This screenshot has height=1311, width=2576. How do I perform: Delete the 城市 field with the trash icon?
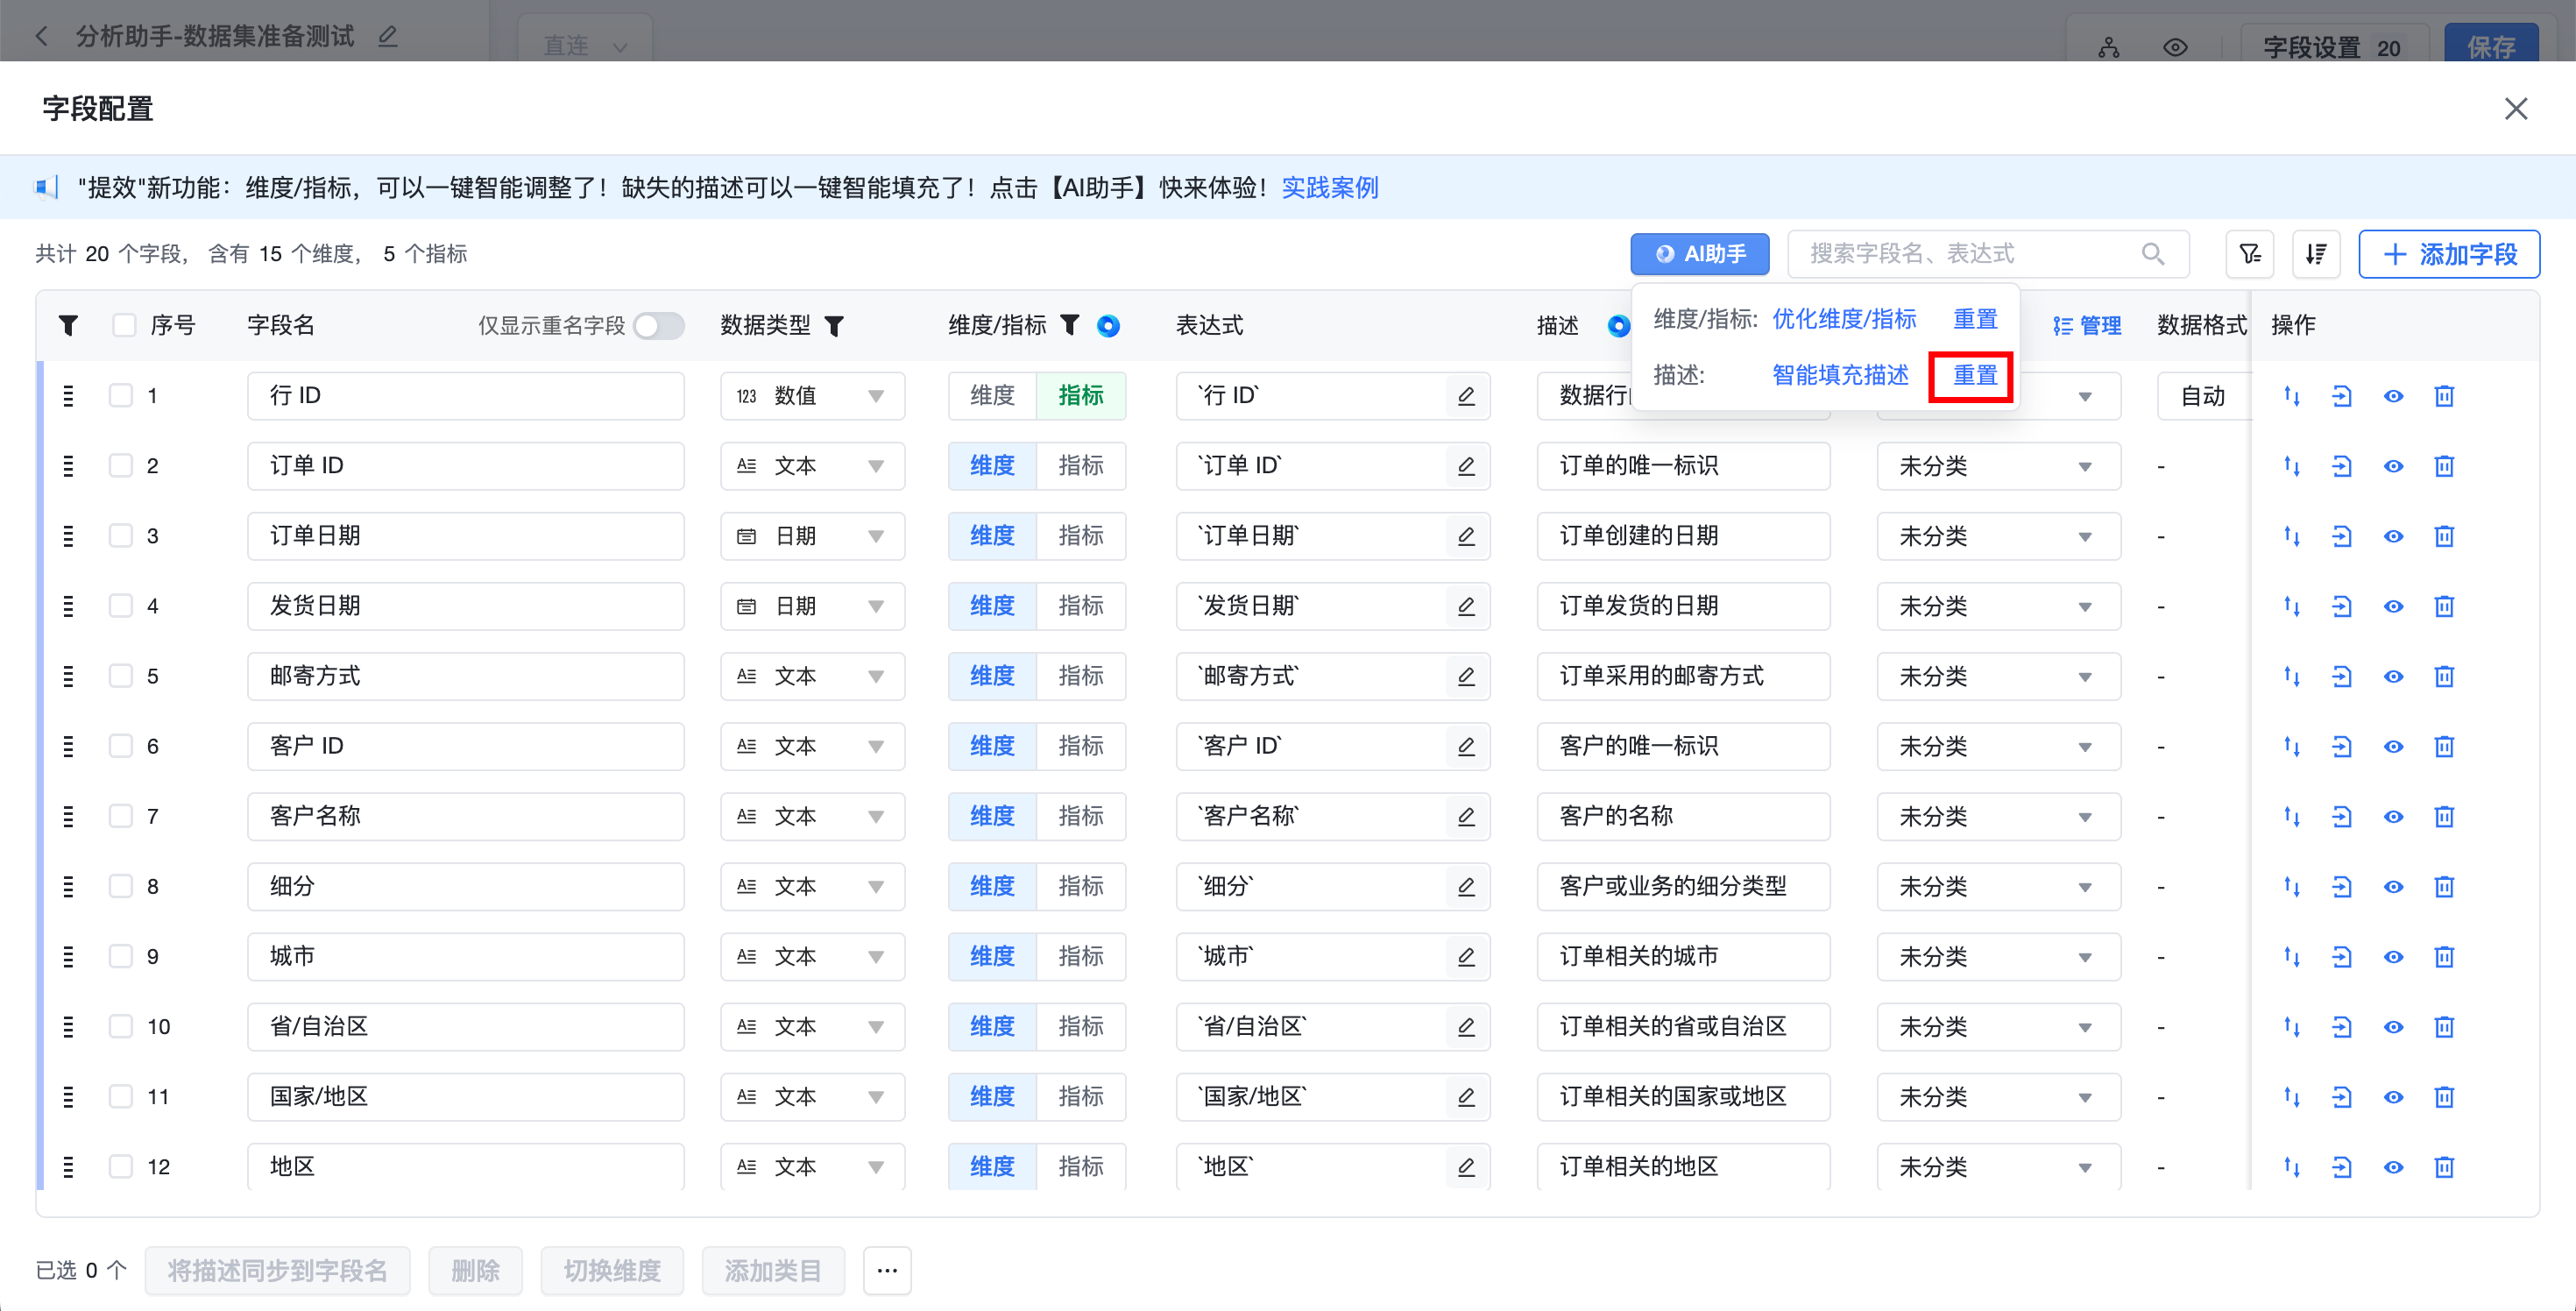point(2444,956)
